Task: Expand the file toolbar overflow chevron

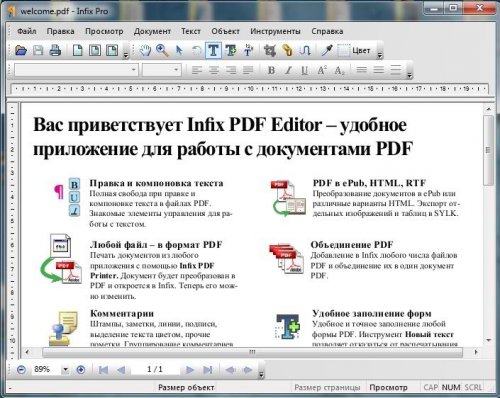Action: click(126, 55)
